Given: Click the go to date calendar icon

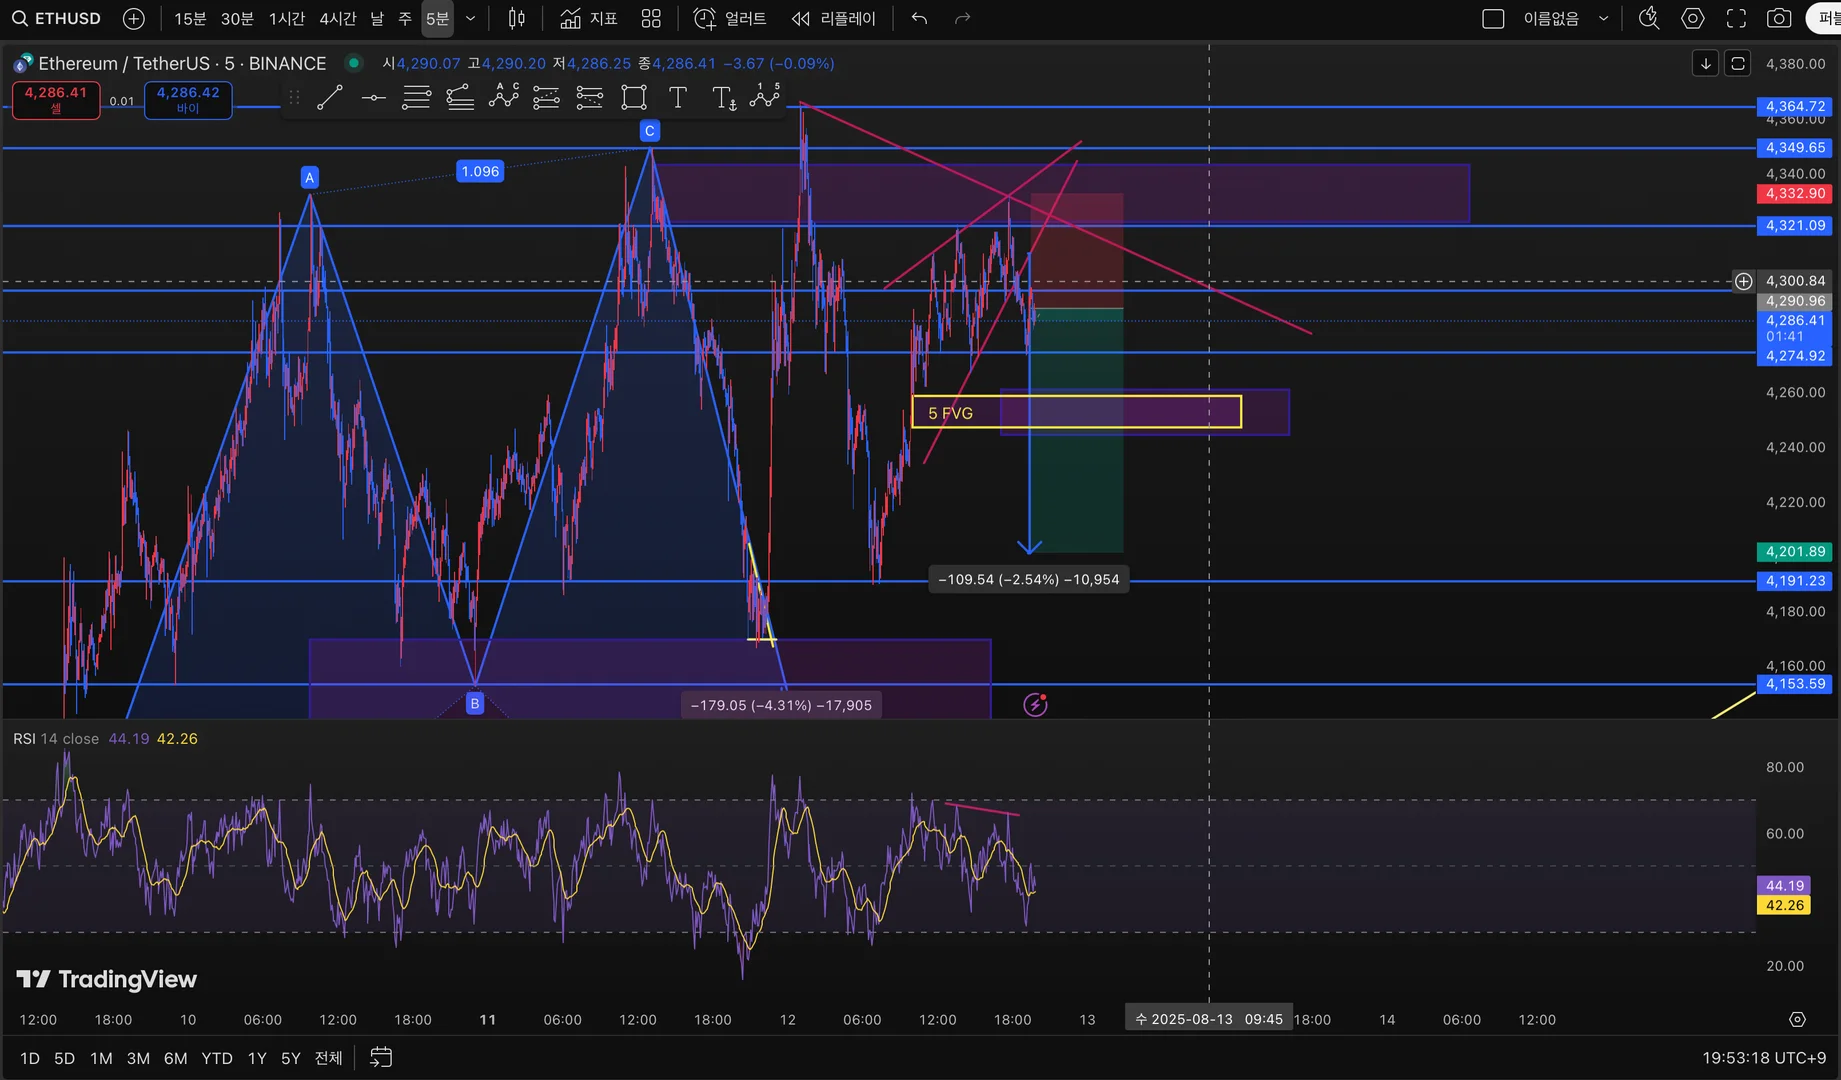Looking at the screenshot, I should (x=381, y=1057).
